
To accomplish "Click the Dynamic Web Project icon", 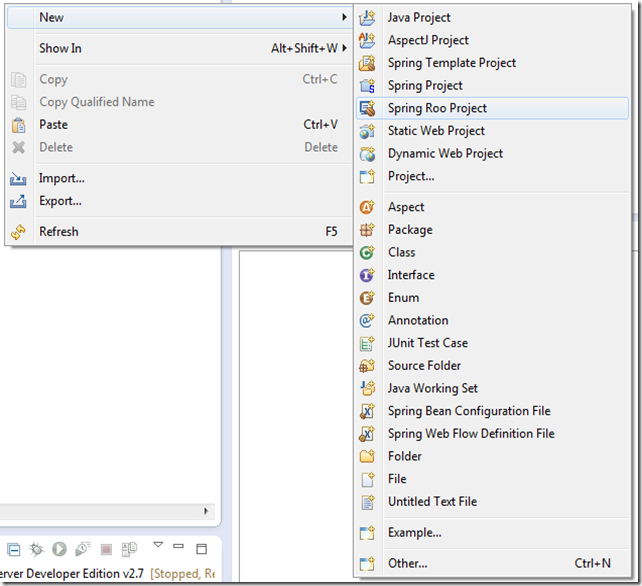I will pos(367,154).
